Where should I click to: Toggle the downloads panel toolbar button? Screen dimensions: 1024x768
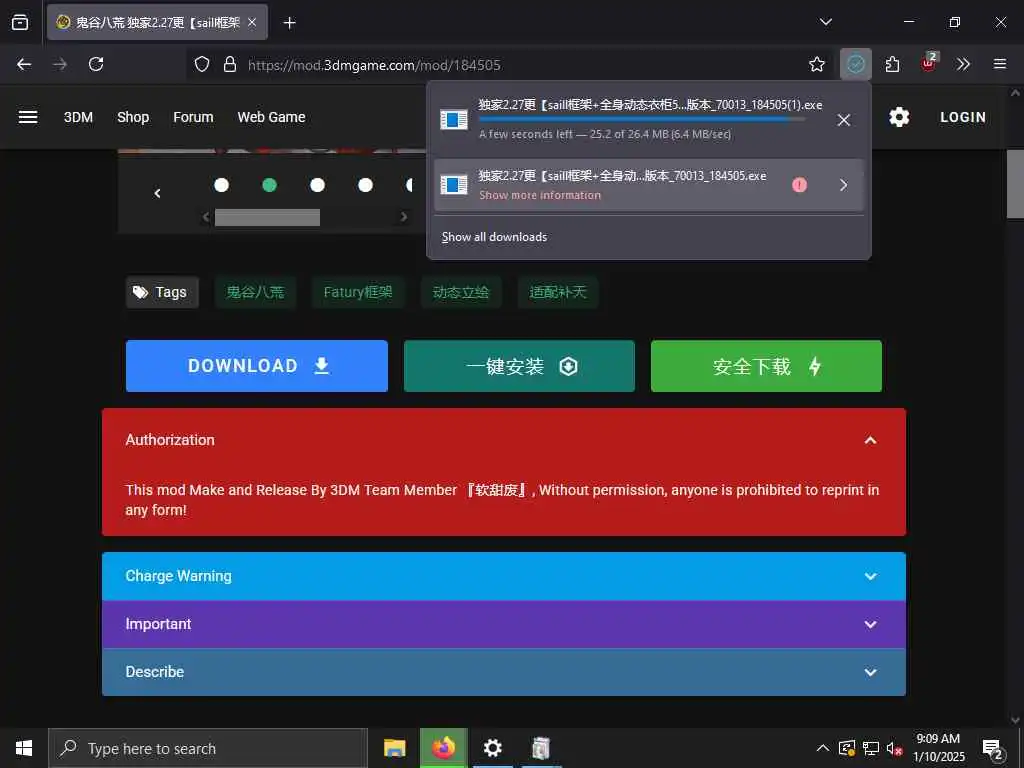click(856, 64)
